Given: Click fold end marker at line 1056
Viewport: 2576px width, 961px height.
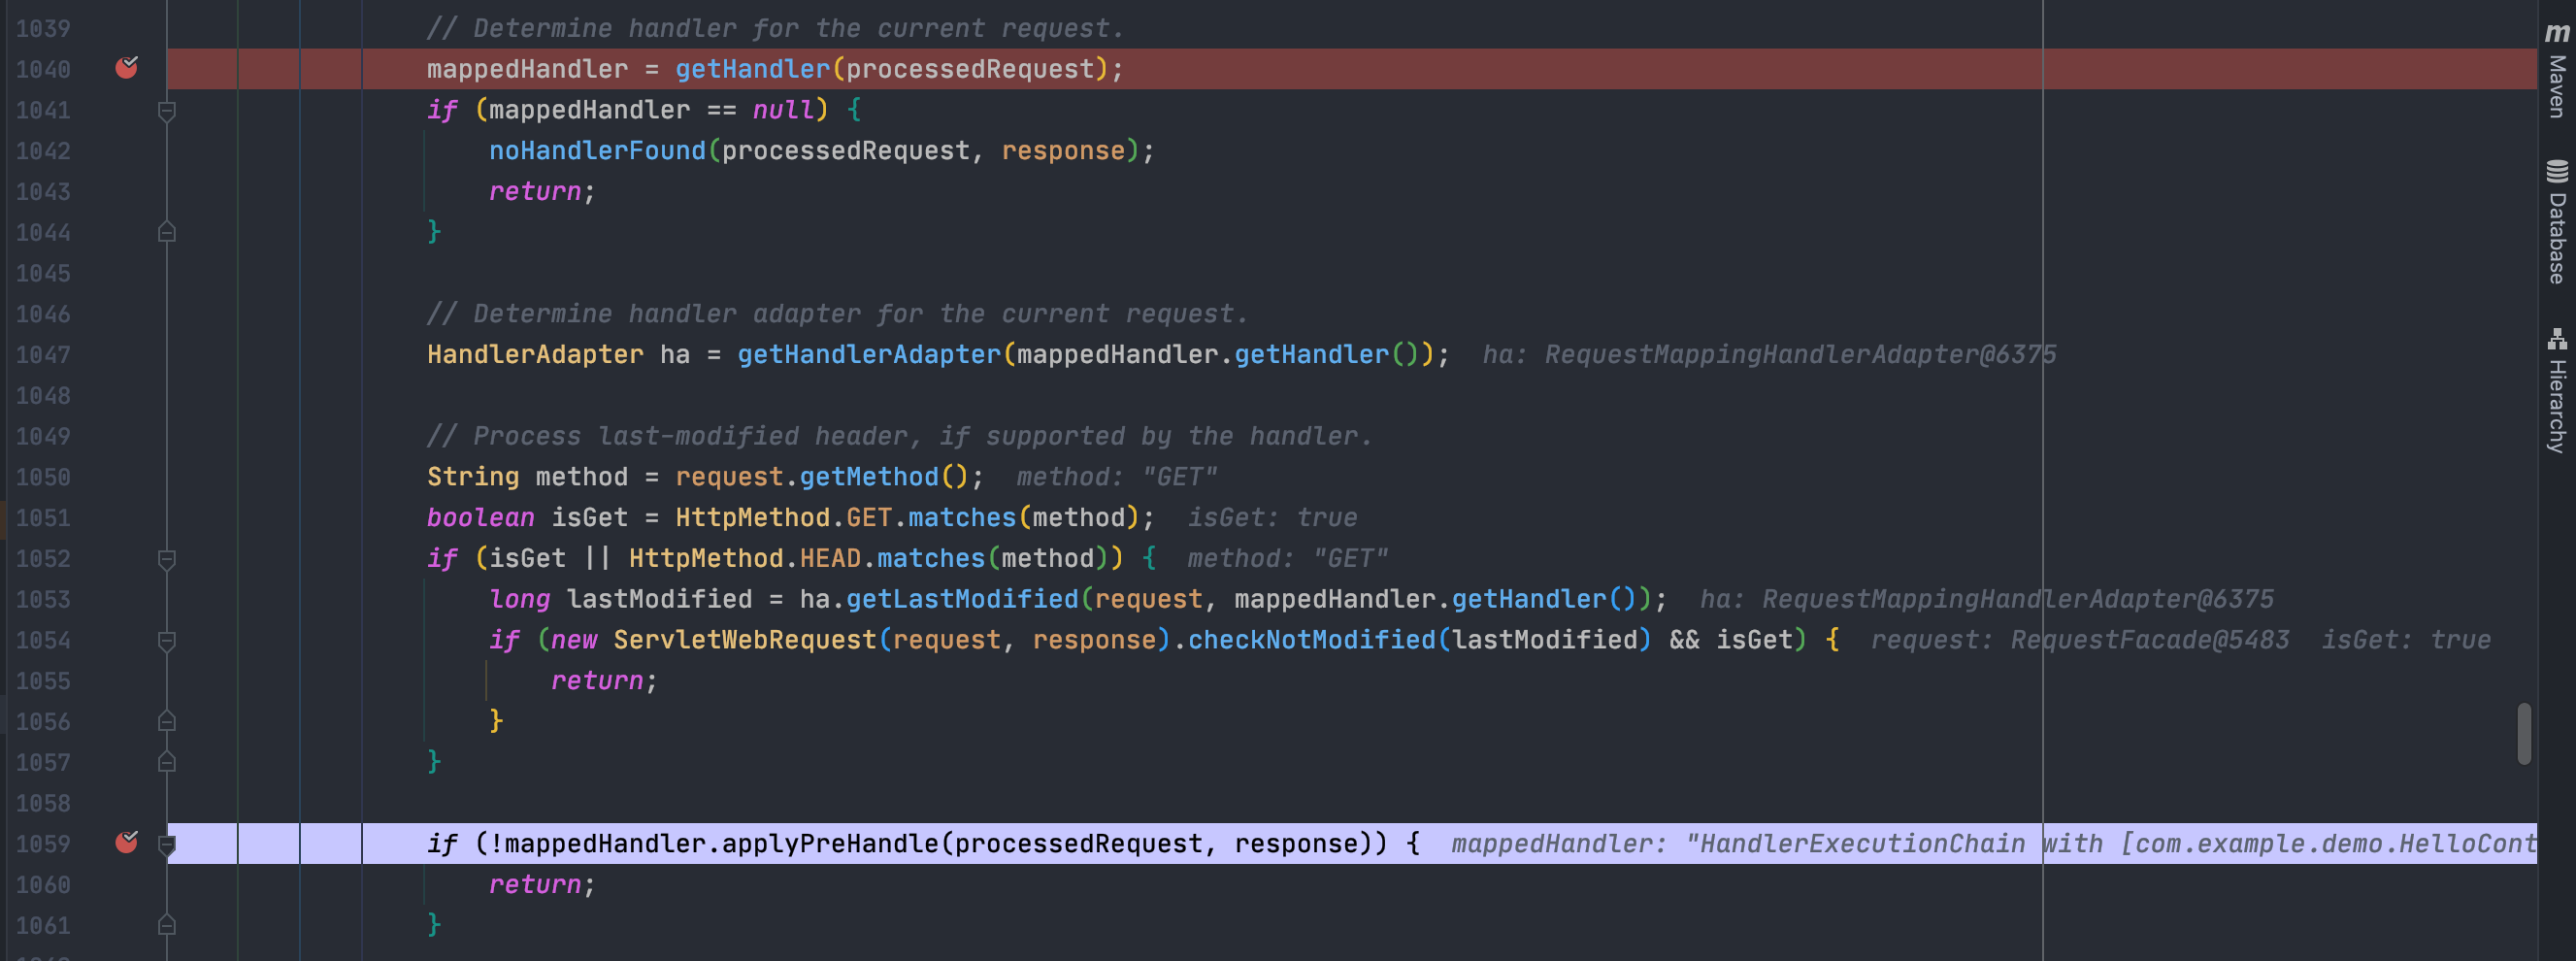Looking at the screenshot, I should tap(167, 721).
